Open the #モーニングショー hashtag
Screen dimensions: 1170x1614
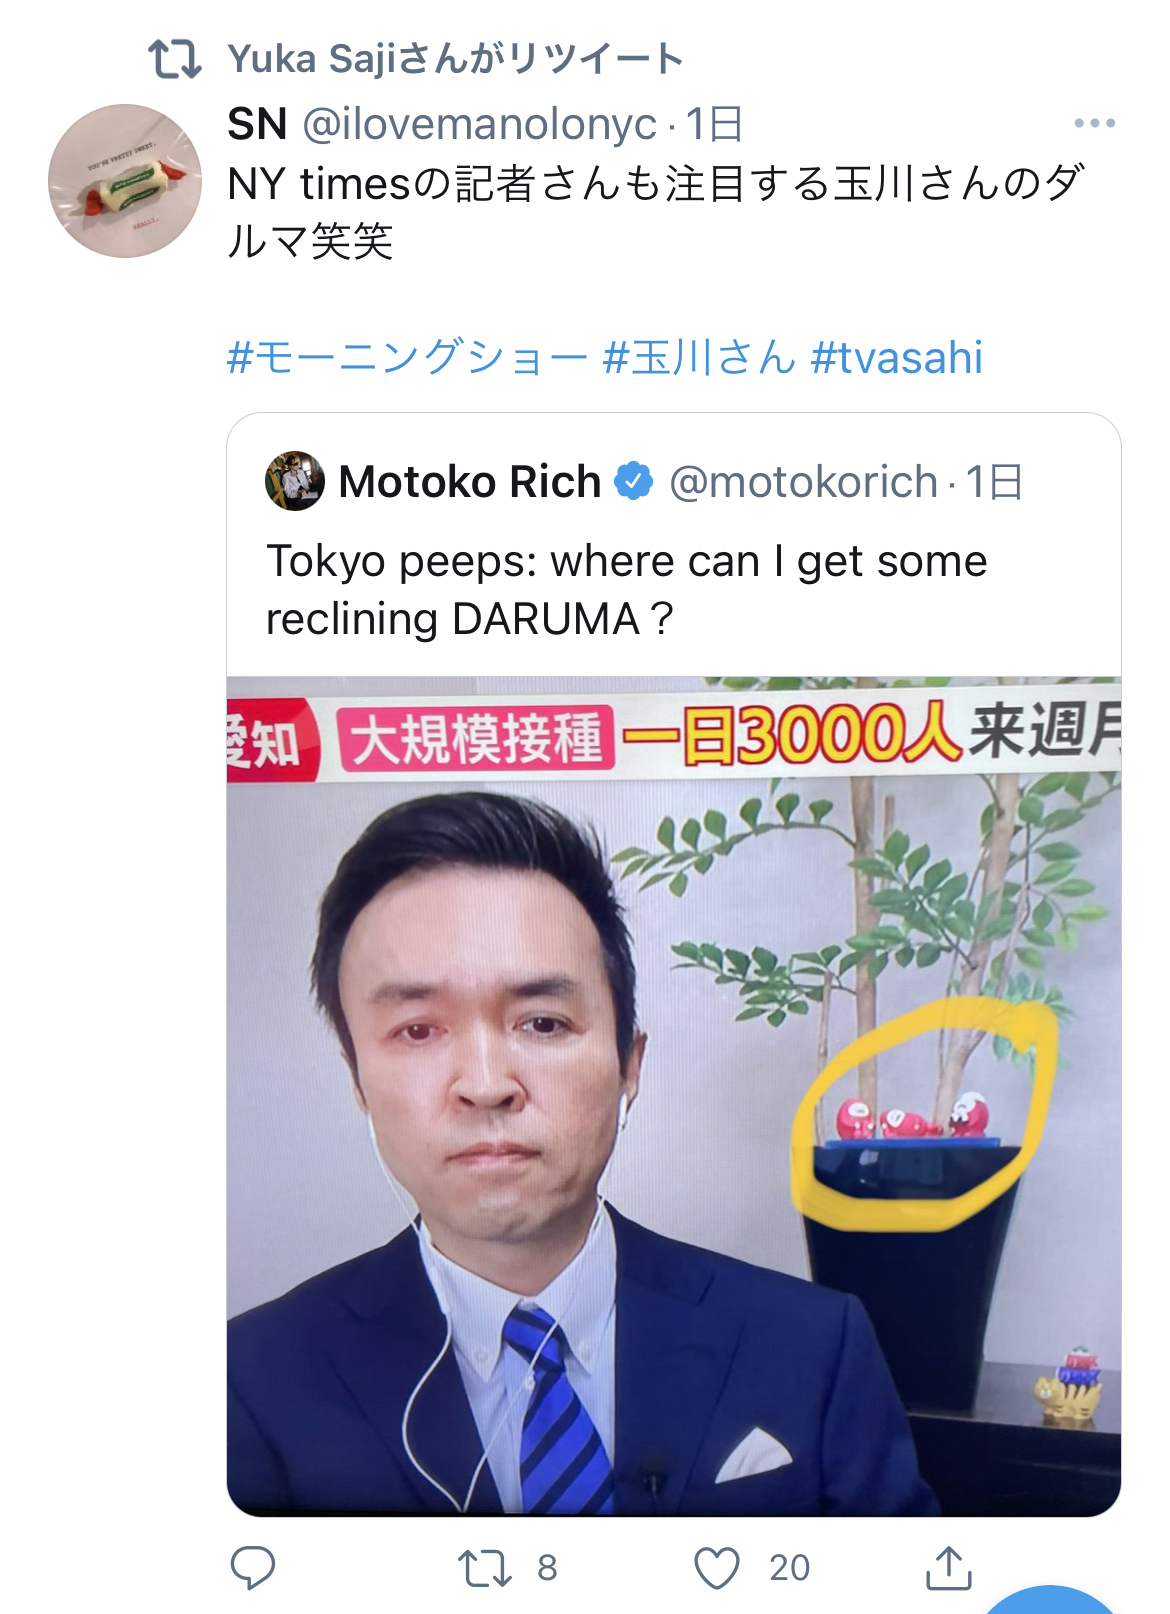point(407,357)
